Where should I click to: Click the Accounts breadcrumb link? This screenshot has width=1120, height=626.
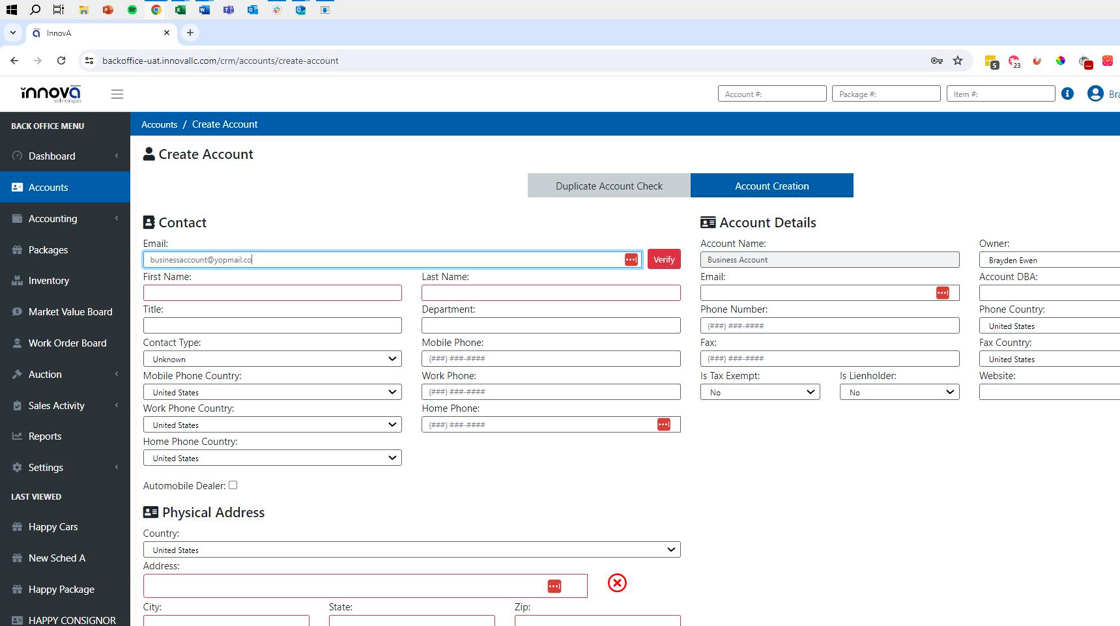[159, 124]
